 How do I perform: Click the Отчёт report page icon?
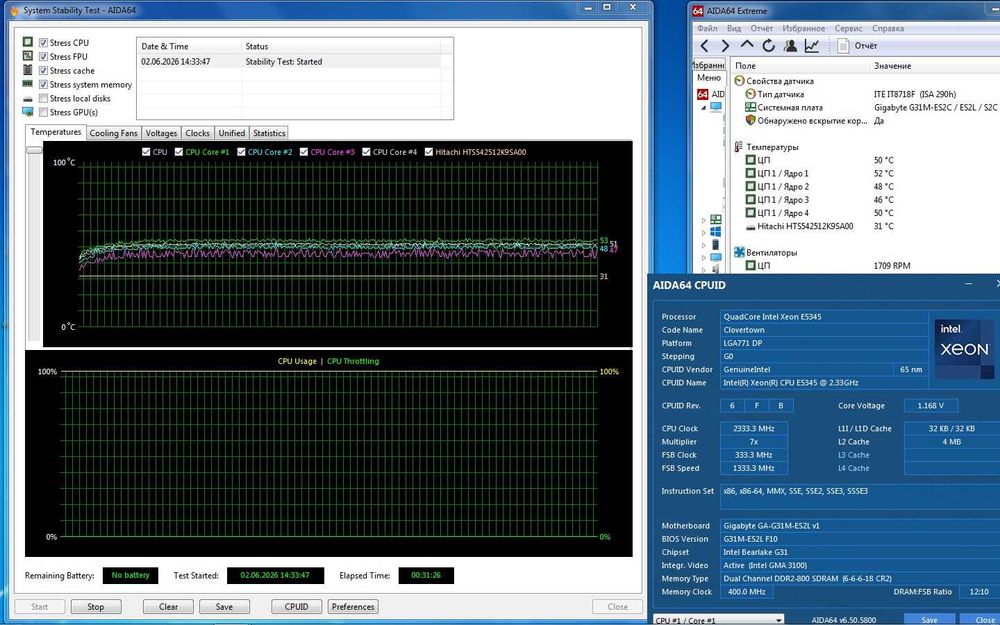pos(843,46)
